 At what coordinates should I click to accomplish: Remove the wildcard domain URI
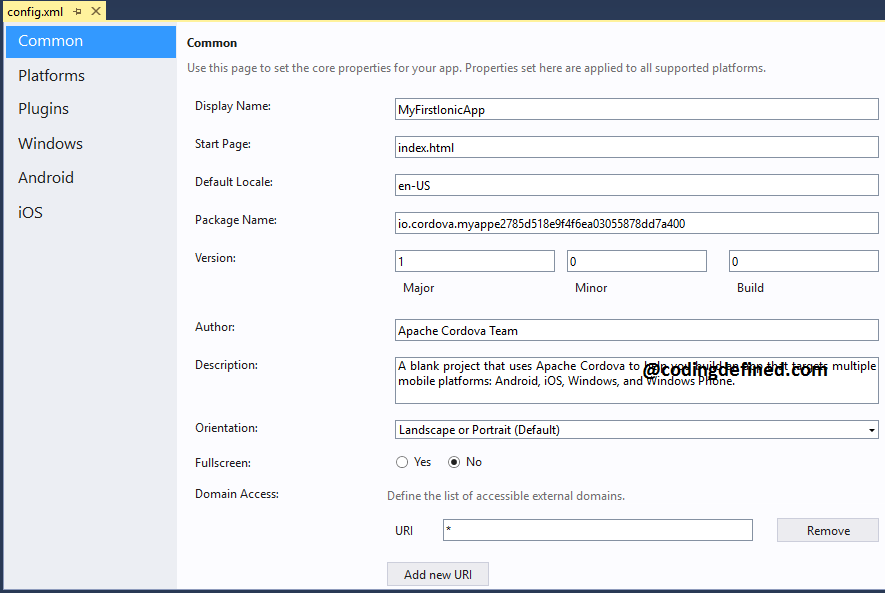[x=827, y=530]
